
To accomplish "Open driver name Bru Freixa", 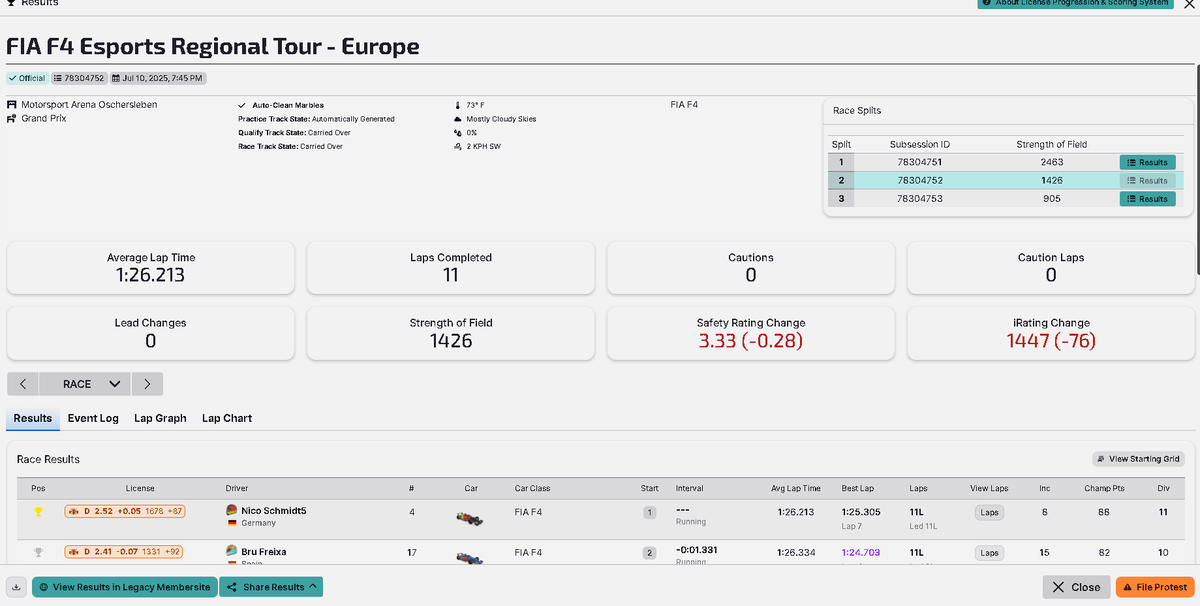I will pyautogui.click(x=266, y=552).
